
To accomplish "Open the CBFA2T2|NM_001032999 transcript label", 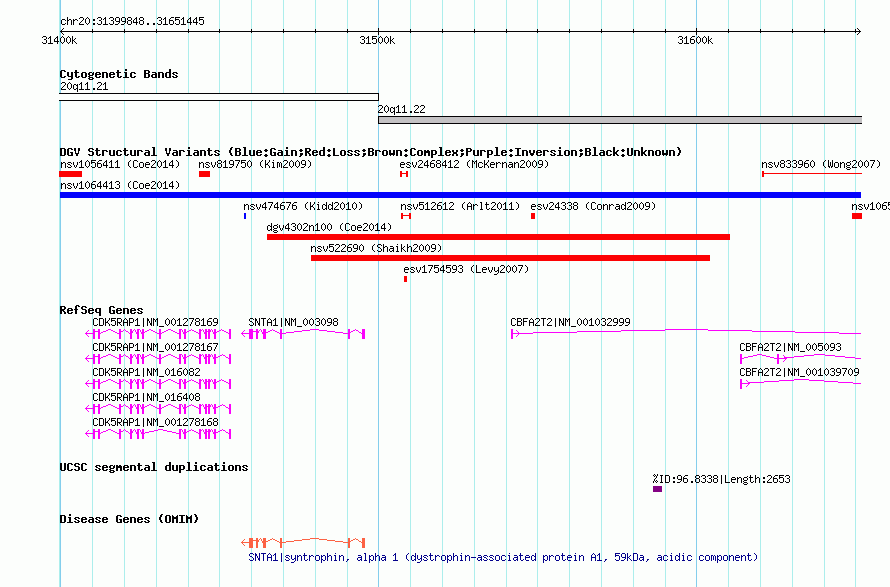I will [570, 322].
